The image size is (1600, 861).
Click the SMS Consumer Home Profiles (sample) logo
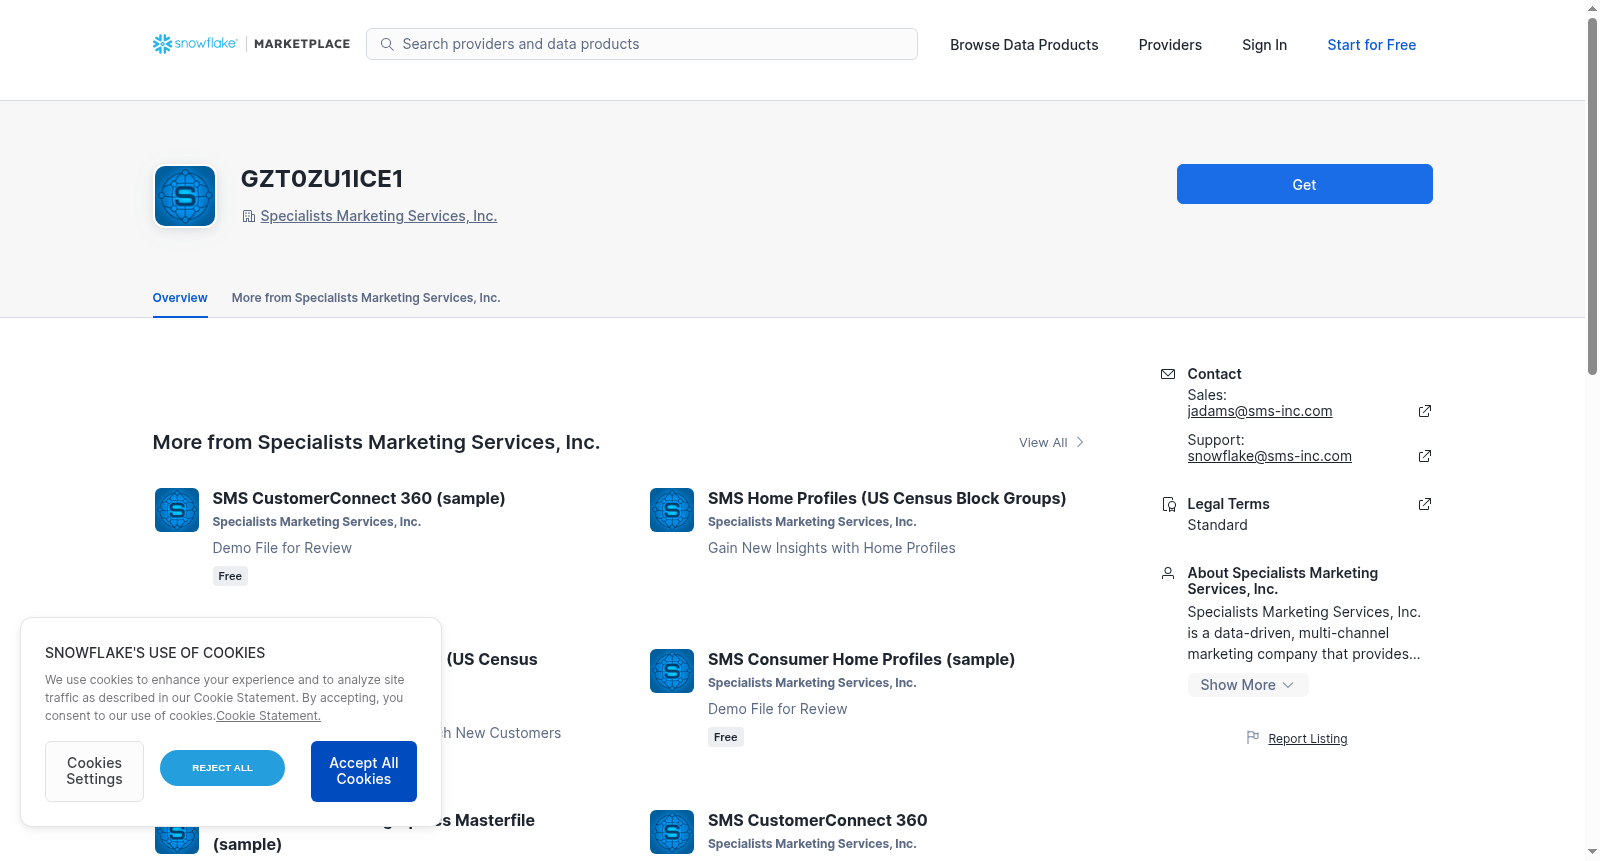tap(672, 671)
